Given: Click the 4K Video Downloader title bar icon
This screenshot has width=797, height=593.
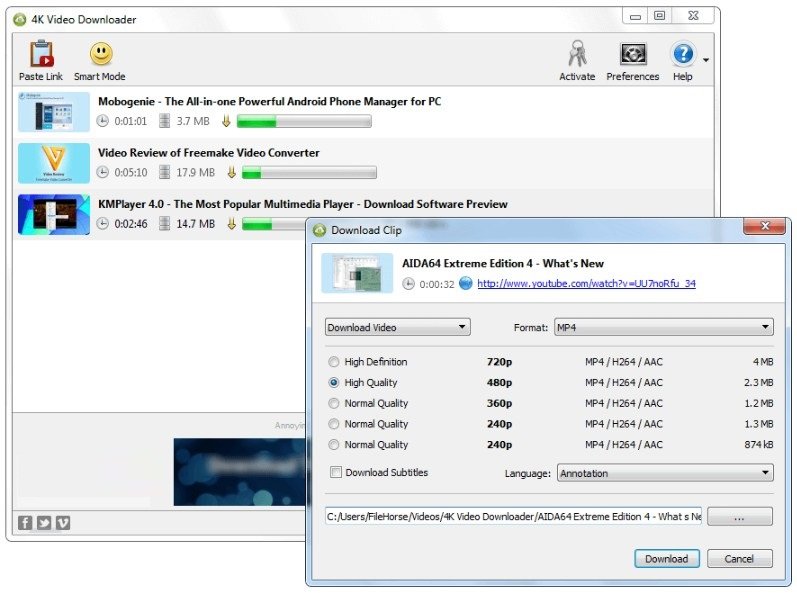Looking at the screenshot, I should point(20,19).
